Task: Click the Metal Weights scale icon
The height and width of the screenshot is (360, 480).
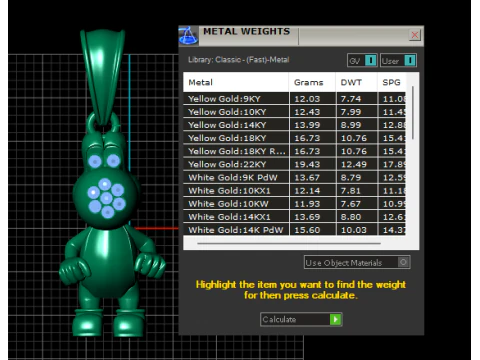Action: point(188,35)
